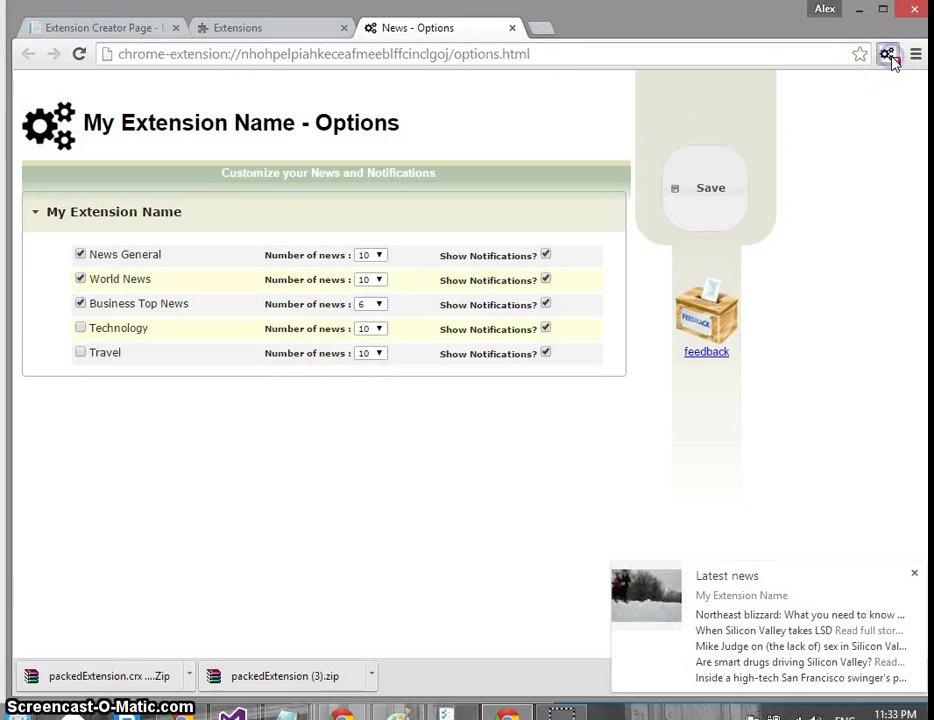Open When Silicon Valley takes LSD headline
The width and height of the screenshot is (934, 720).
point(799,630)
